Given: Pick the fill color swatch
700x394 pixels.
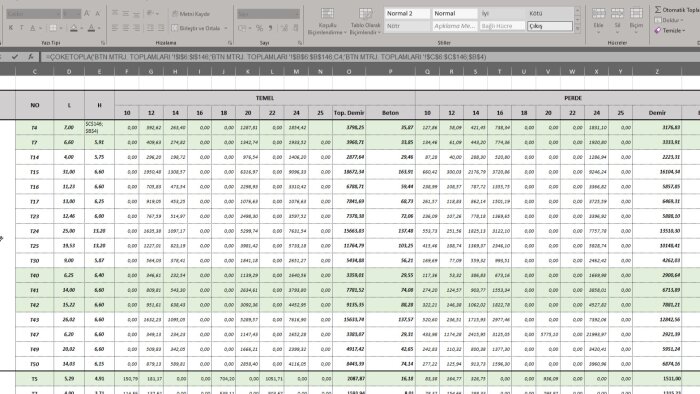Looking at the screenshot, I should coord(74,28).
